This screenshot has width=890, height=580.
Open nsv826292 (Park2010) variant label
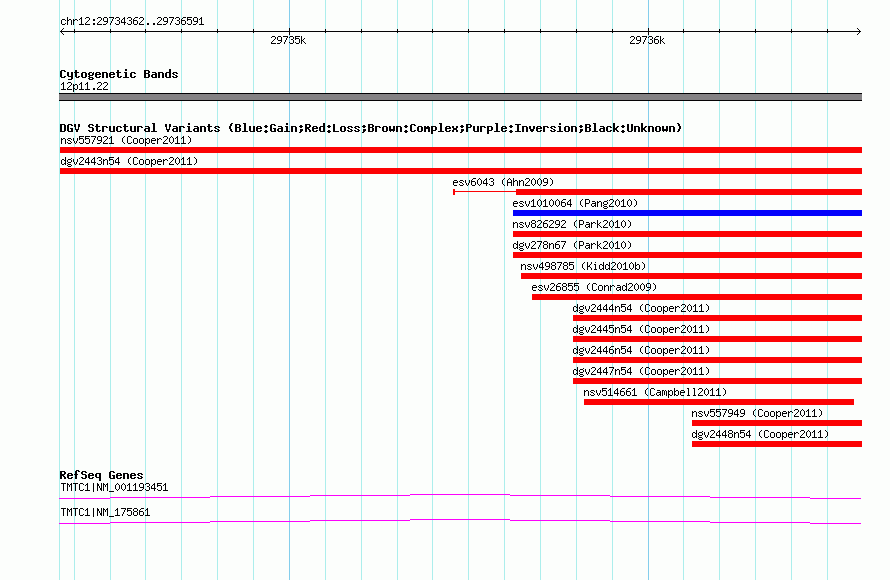(x=572, y=224)
